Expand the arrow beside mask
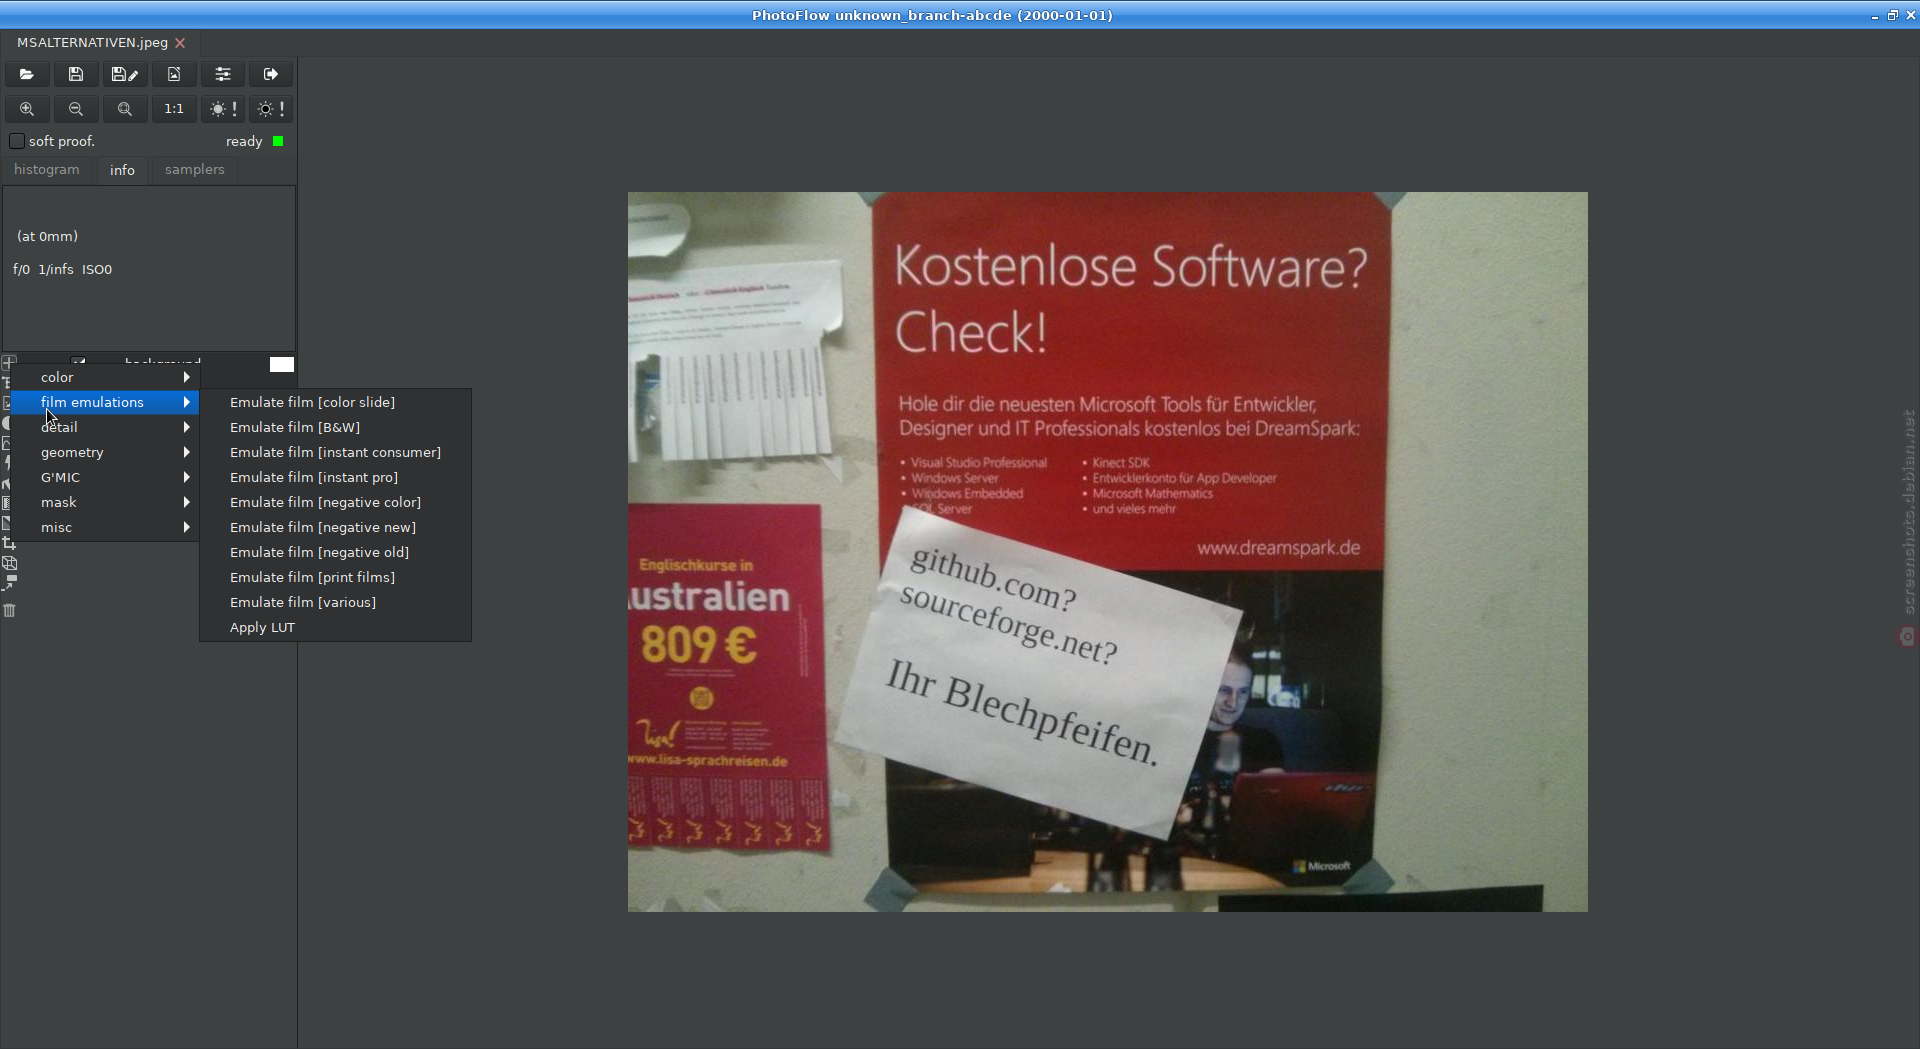 pyautogui.click(x=187, y=502)
